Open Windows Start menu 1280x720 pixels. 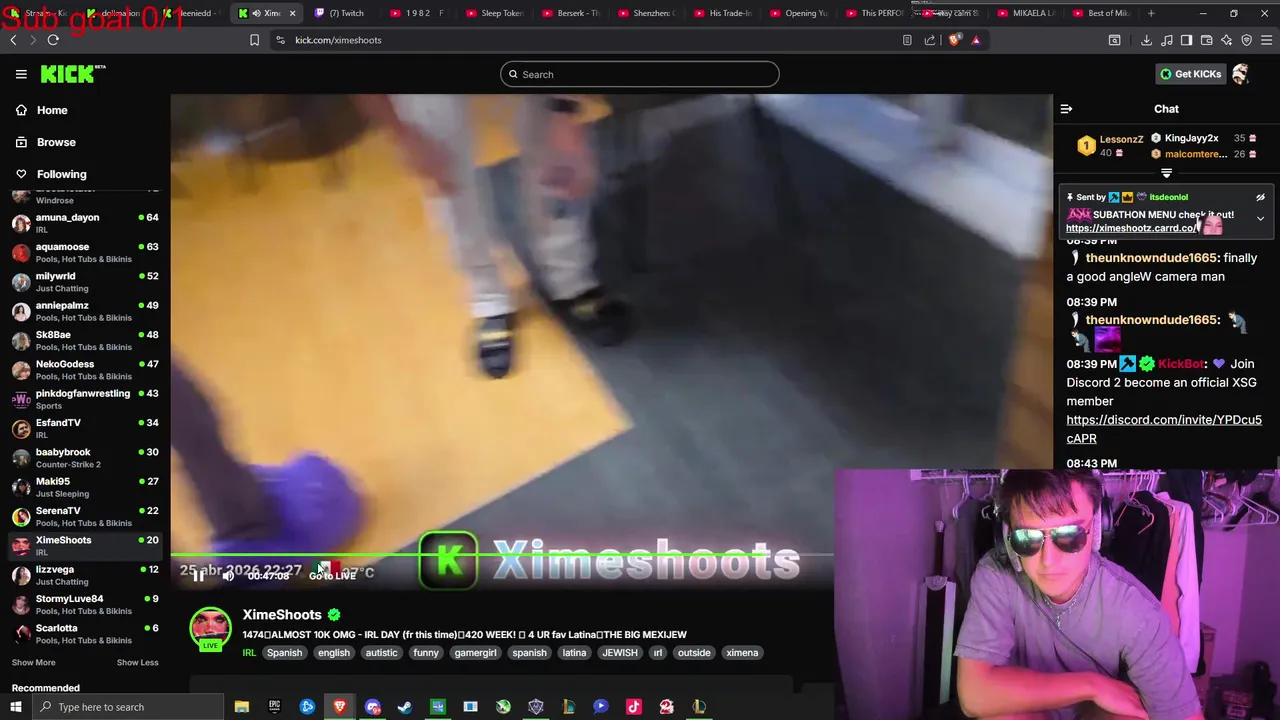tap(15, 707)
